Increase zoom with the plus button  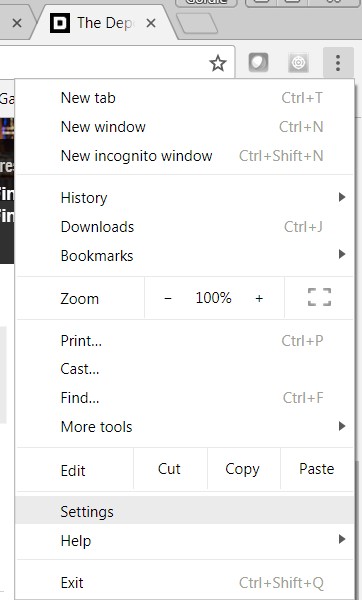(x=259, y=298)
